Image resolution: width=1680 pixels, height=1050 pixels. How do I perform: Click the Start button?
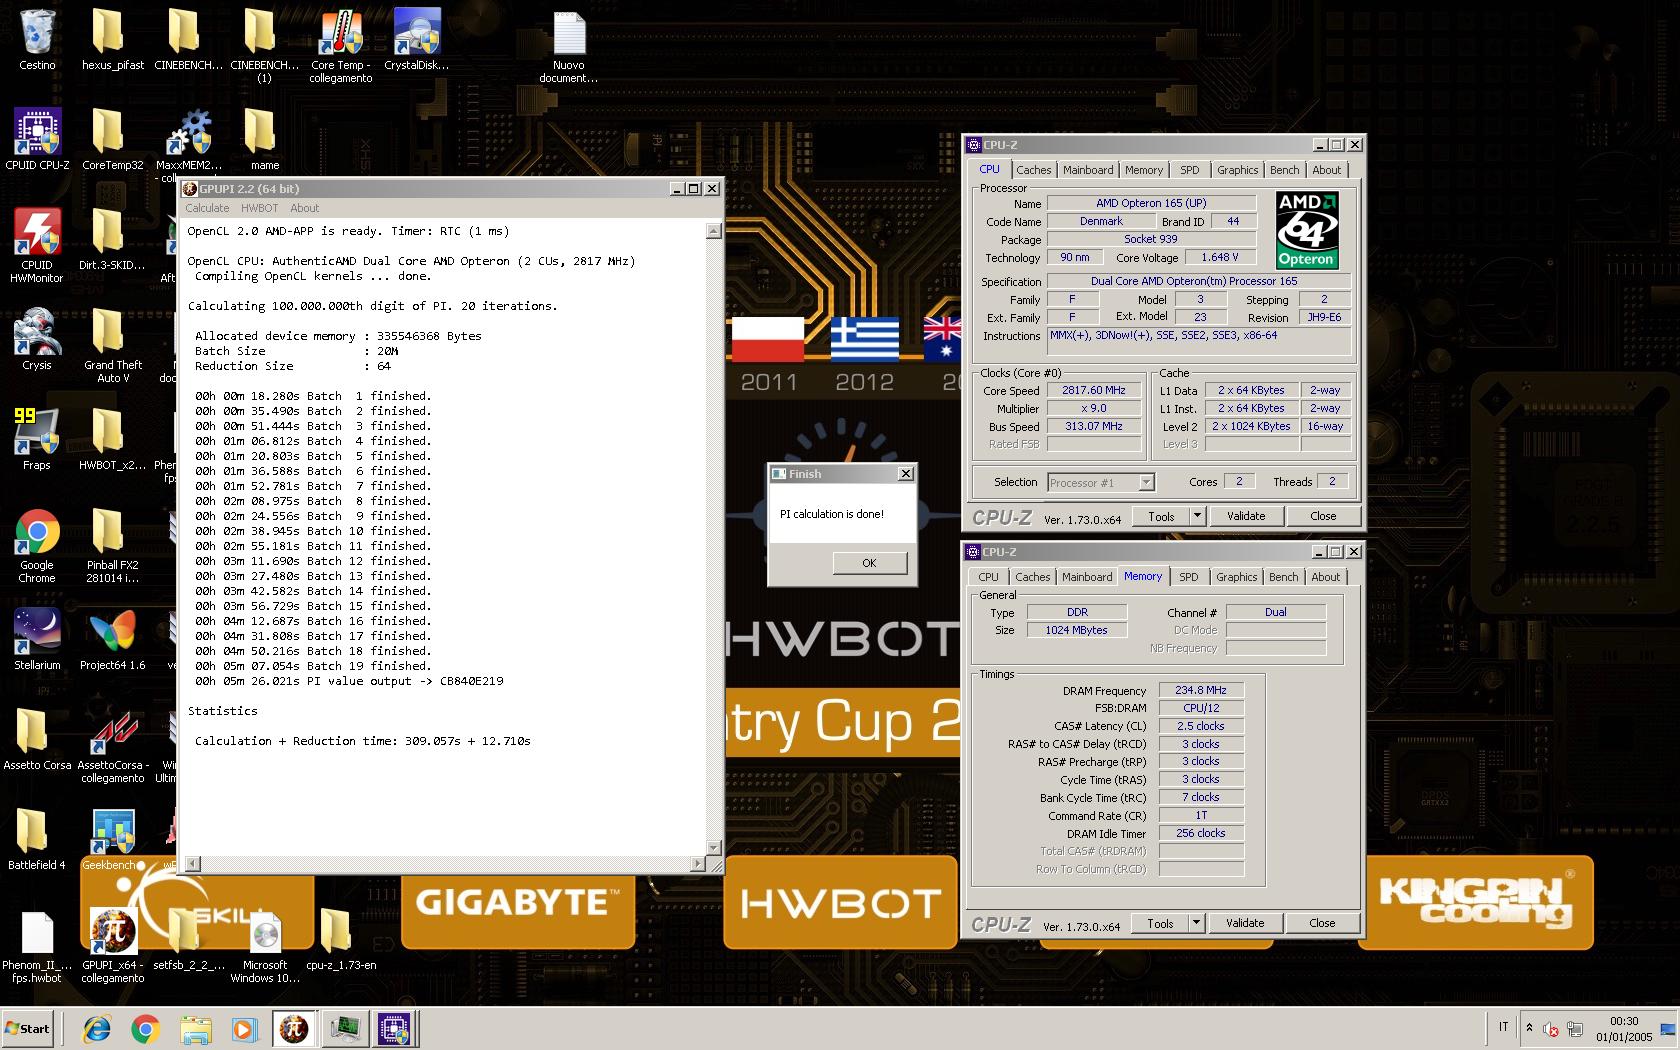click(27, 1028)
